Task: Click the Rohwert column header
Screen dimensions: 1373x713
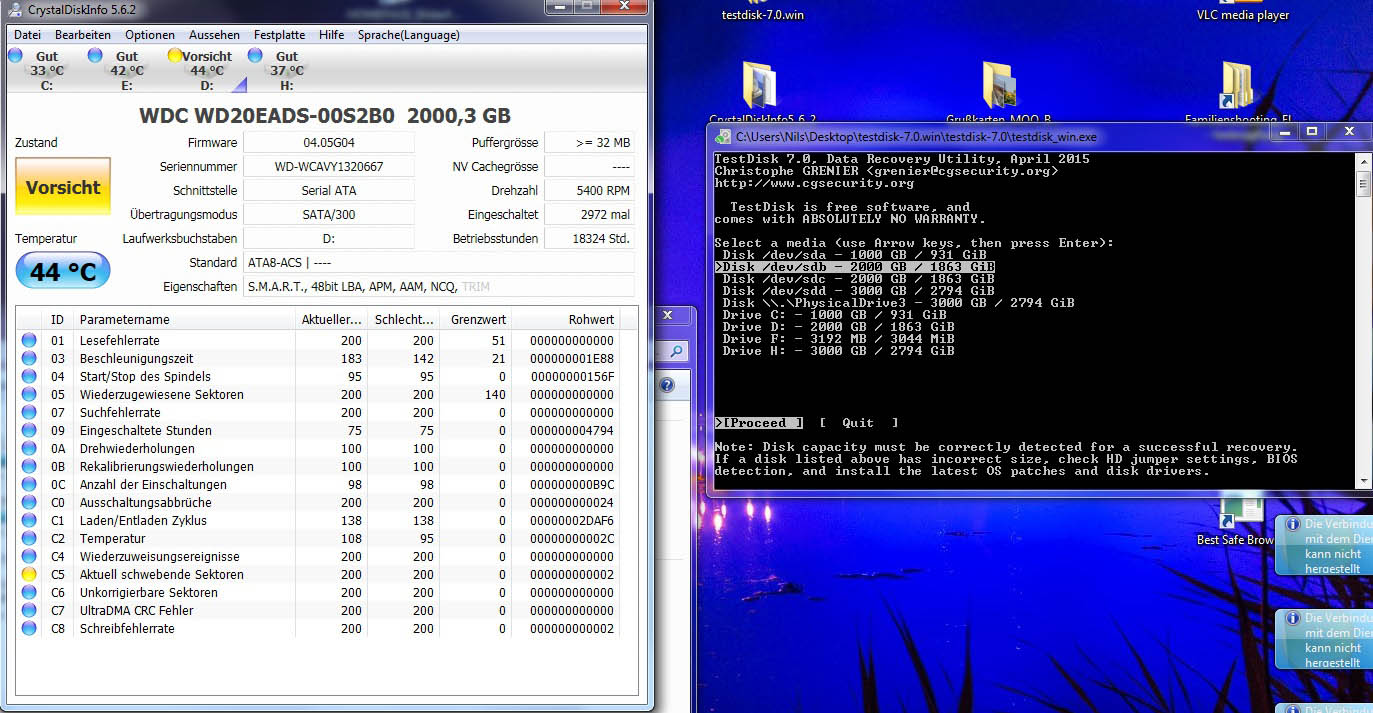Action: (566, 319)
